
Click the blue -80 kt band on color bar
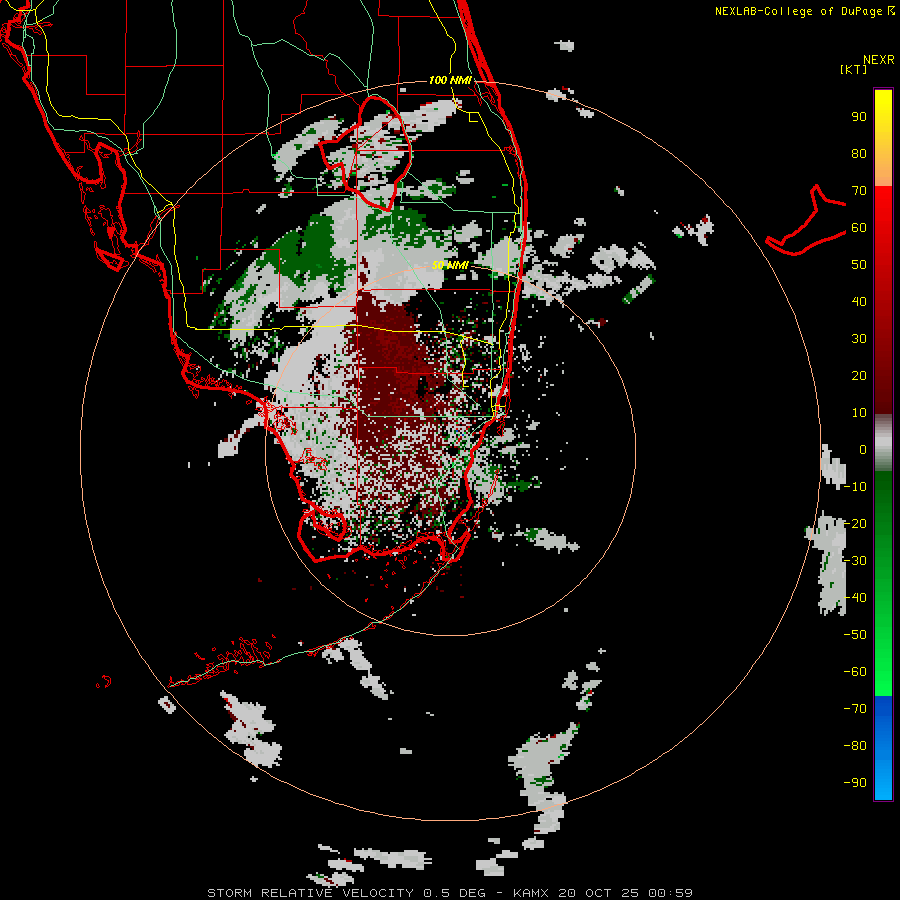(883, 746)
